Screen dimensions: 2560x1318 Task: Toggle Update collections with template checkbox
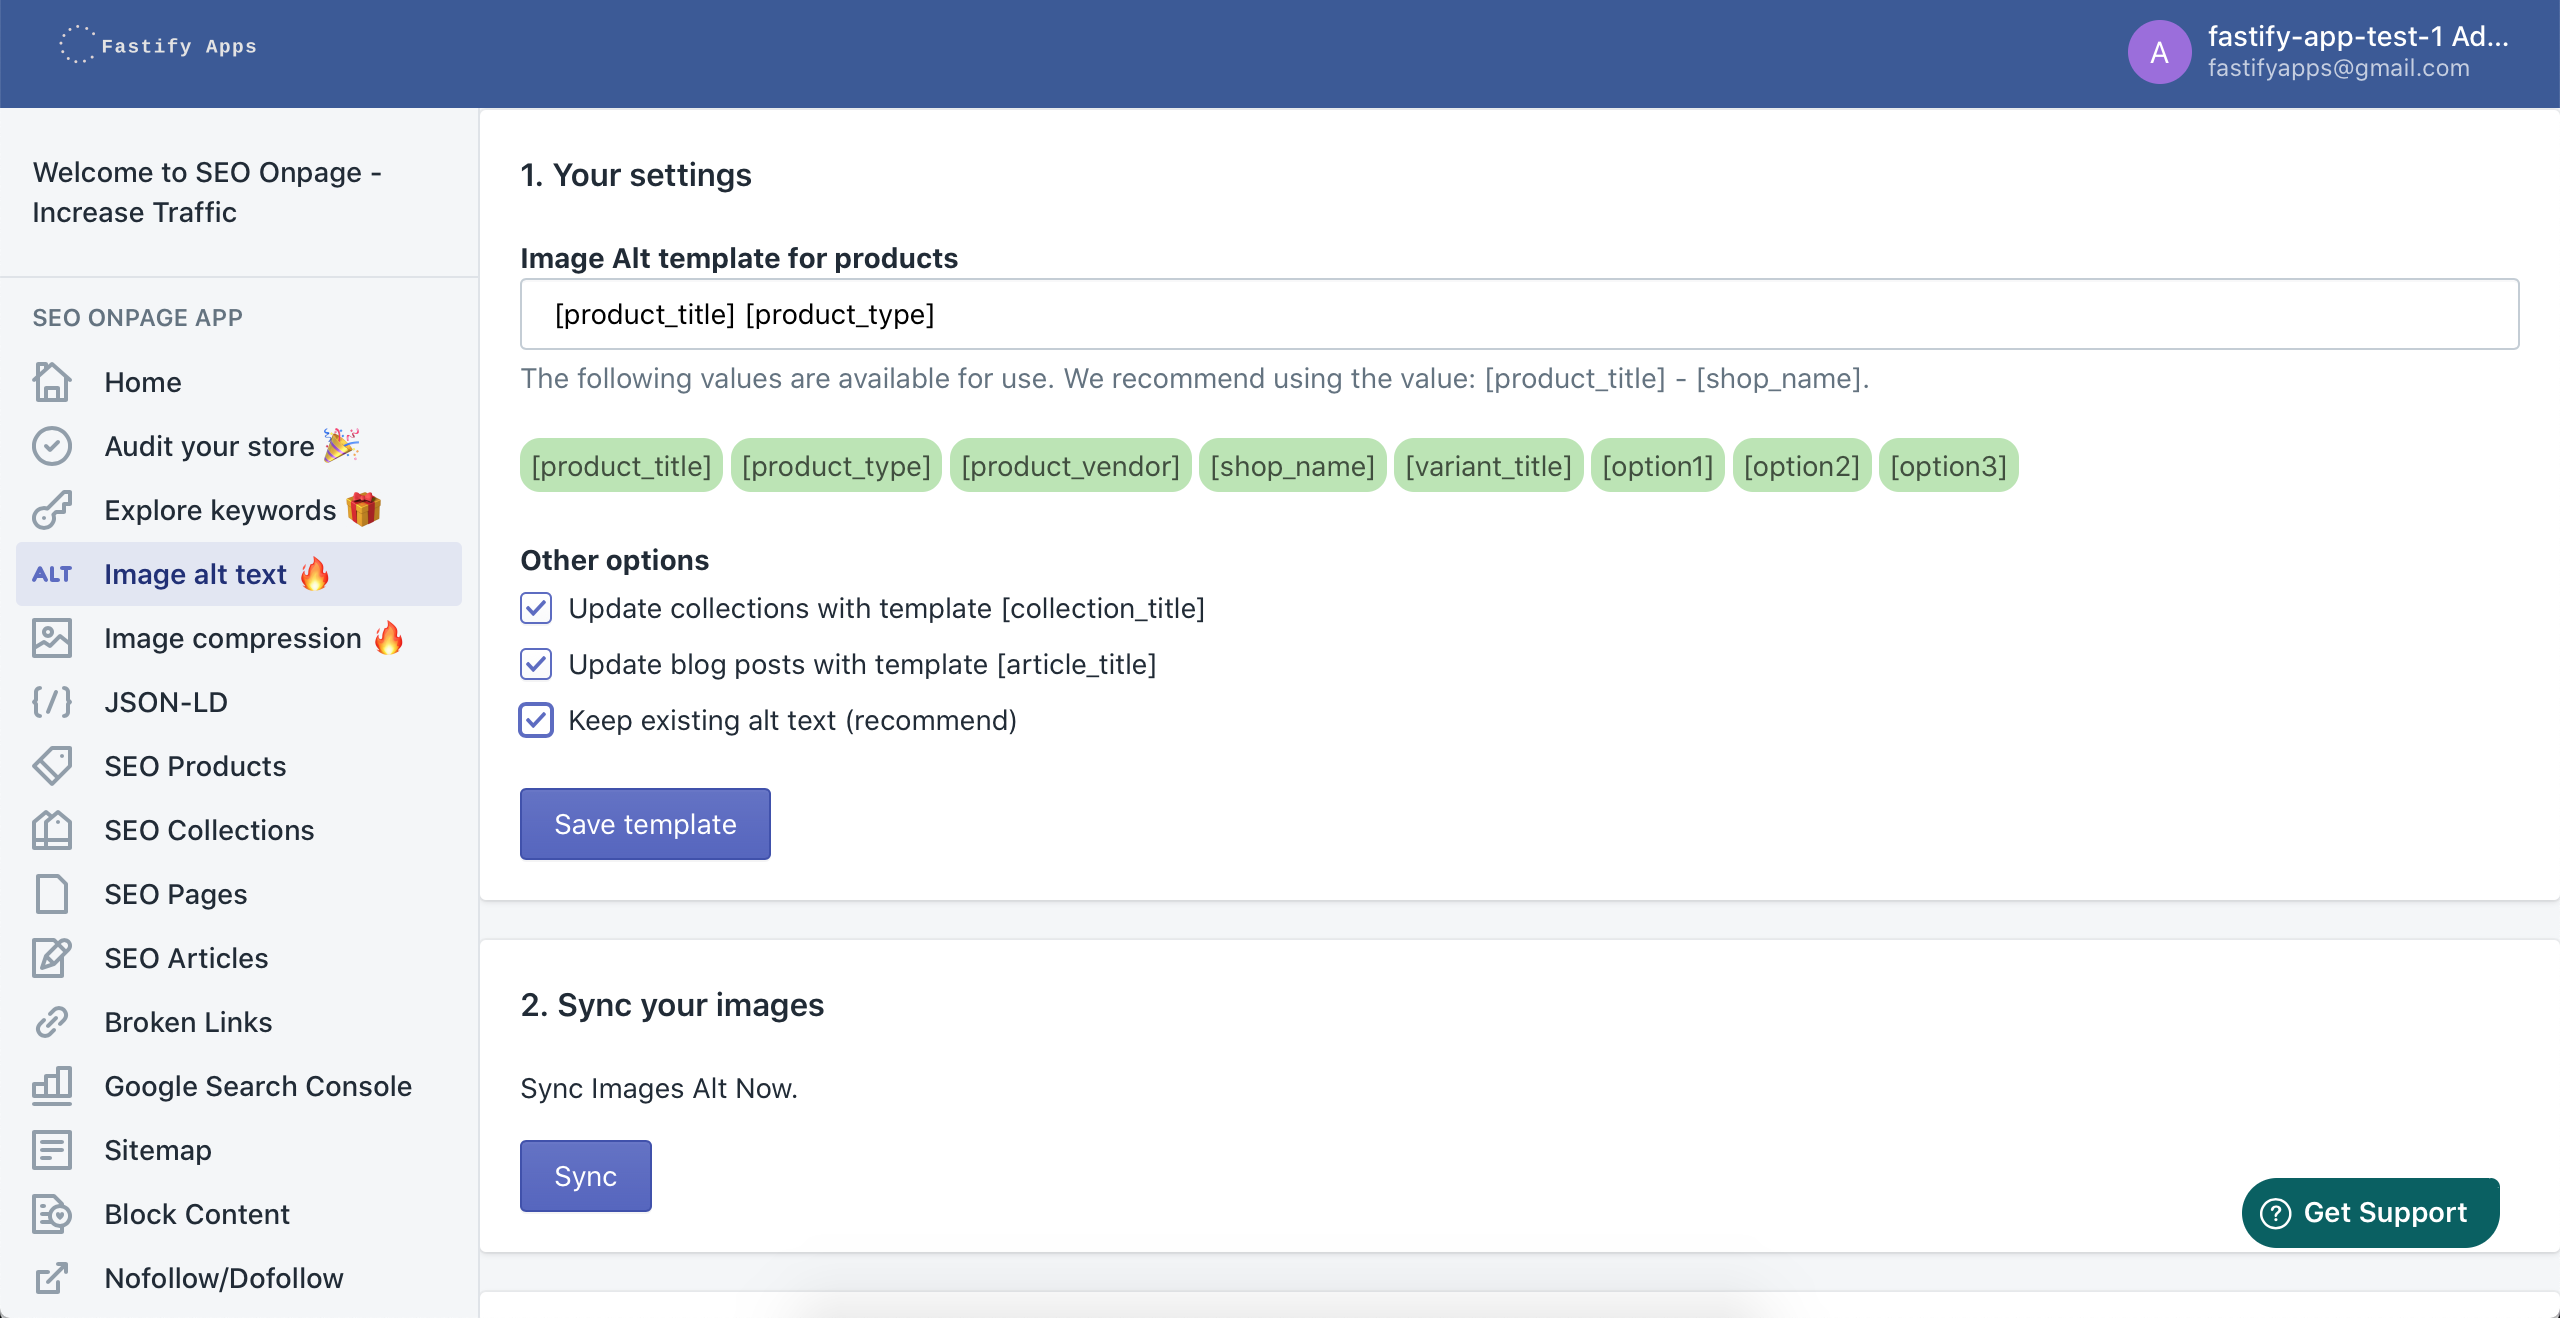pos(536,608)
